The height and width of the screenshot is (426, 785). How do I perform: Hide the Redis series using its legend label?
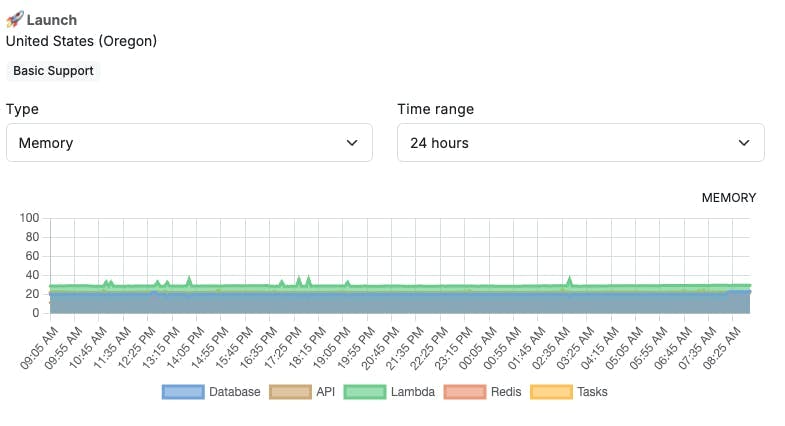point(506,392)
